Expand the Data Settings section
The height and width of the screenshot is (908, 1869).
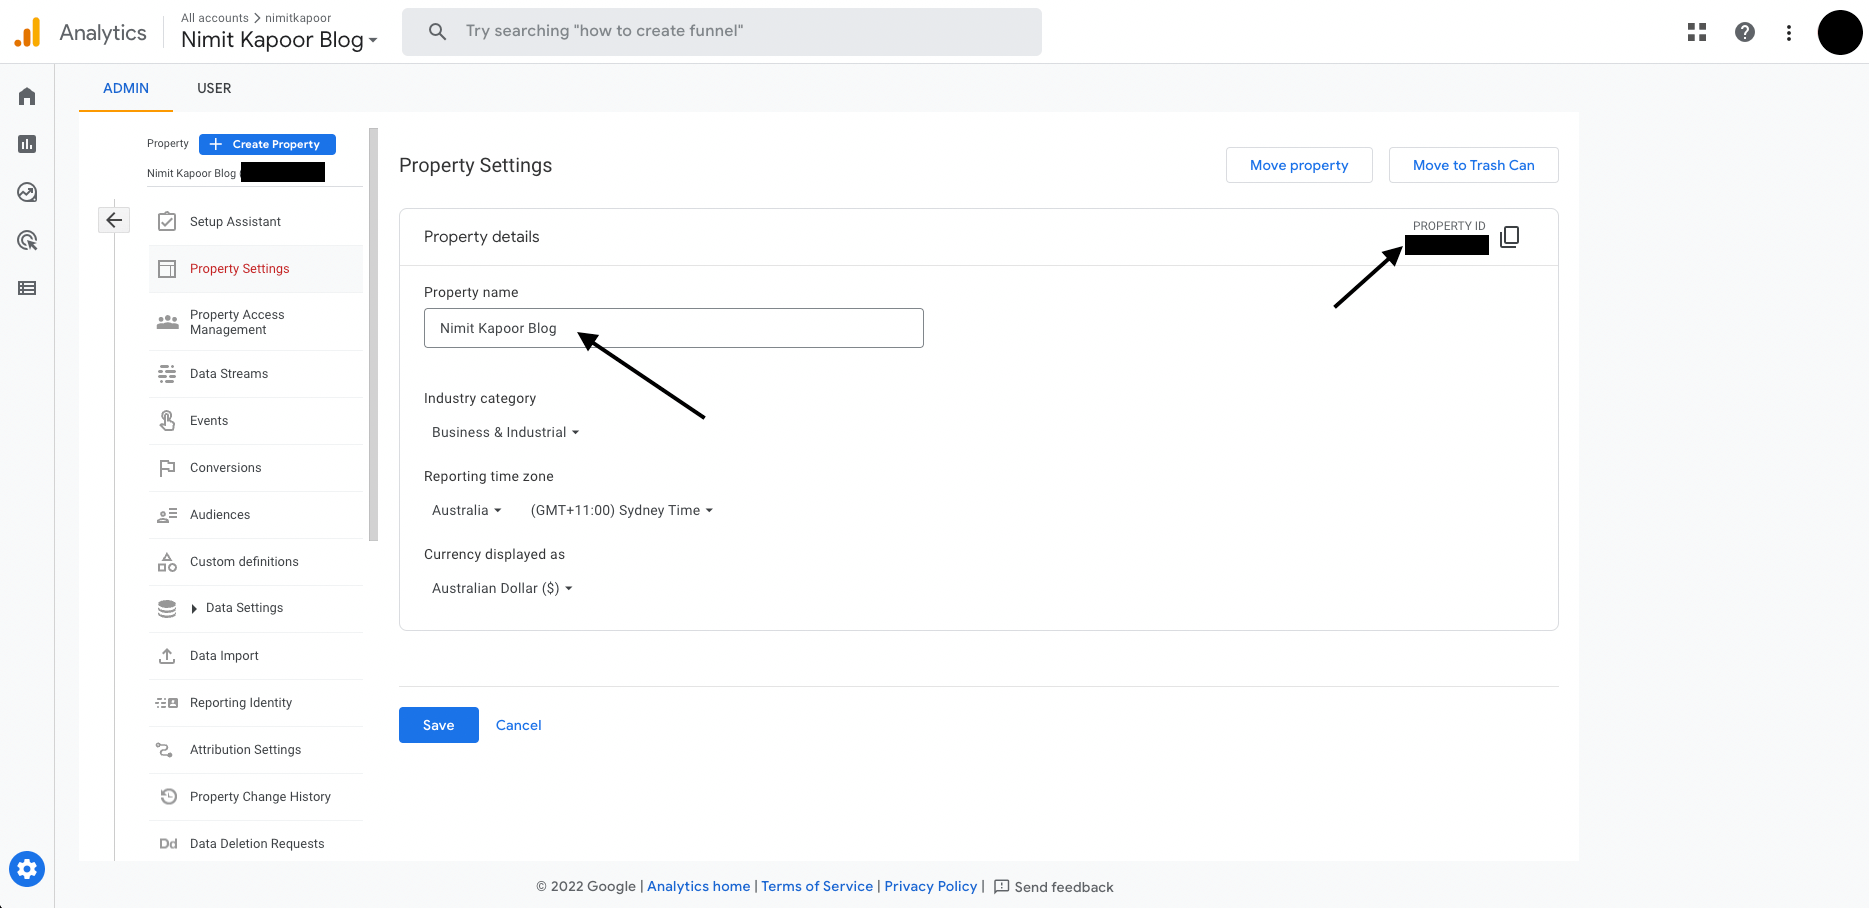(x=194, y=608)
